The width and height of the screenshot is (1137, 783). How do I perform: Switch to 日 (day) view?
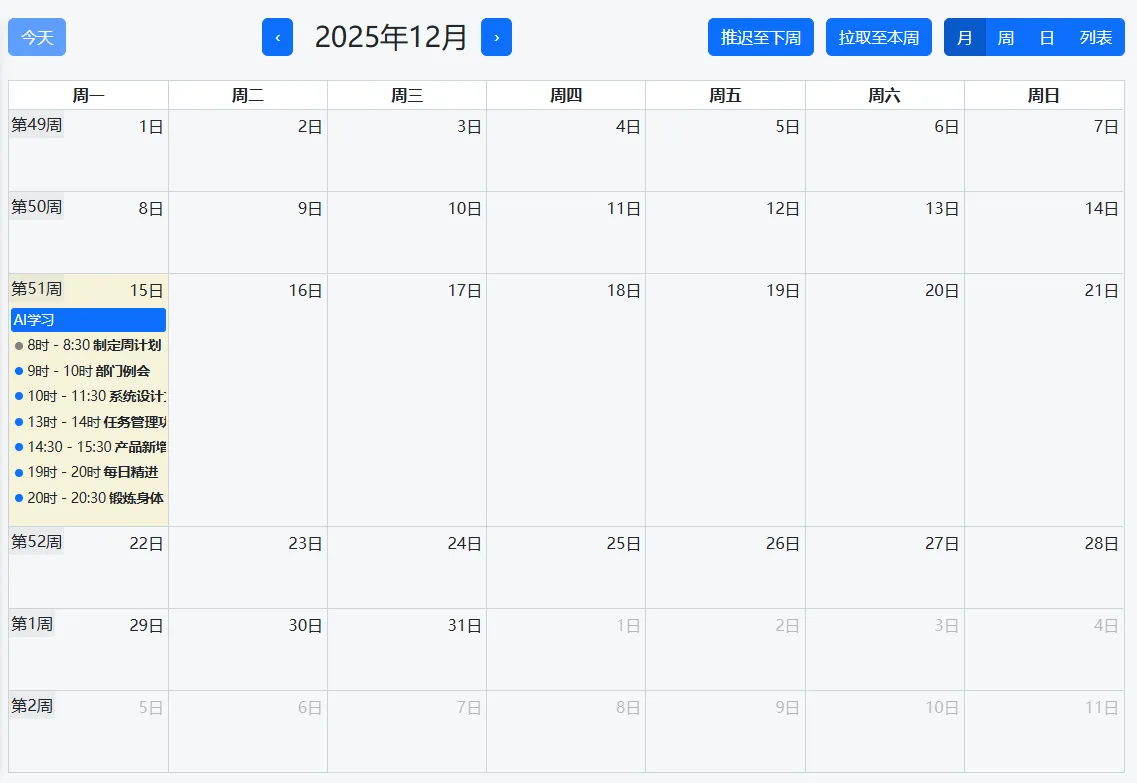point(1046,37)
